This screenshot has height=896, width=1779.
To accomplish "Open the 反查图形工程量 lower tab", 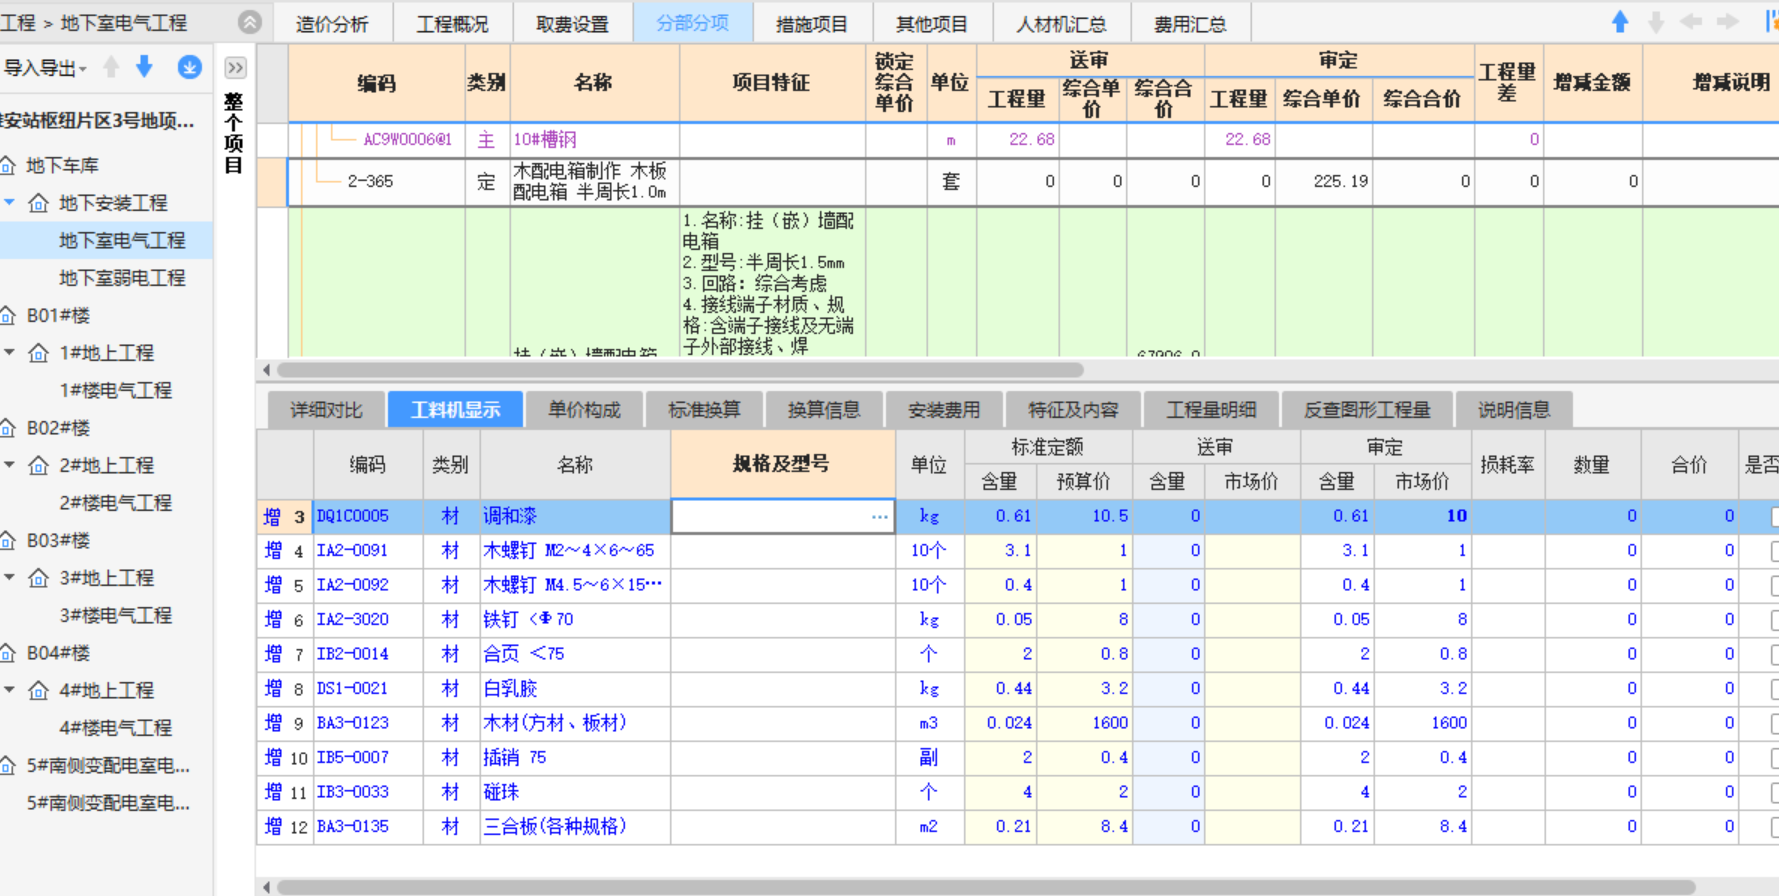I will pyautogui.click(x=1367, y=410).
